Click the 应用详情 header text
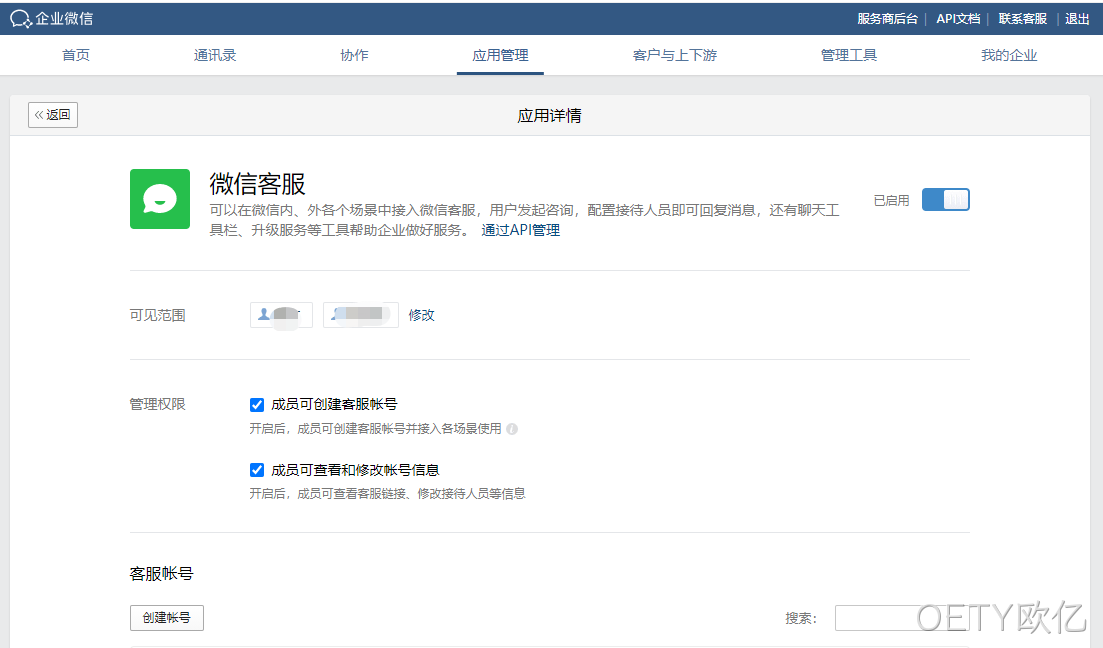Viewport: 1103px width, 648px height. coord(549,115)
